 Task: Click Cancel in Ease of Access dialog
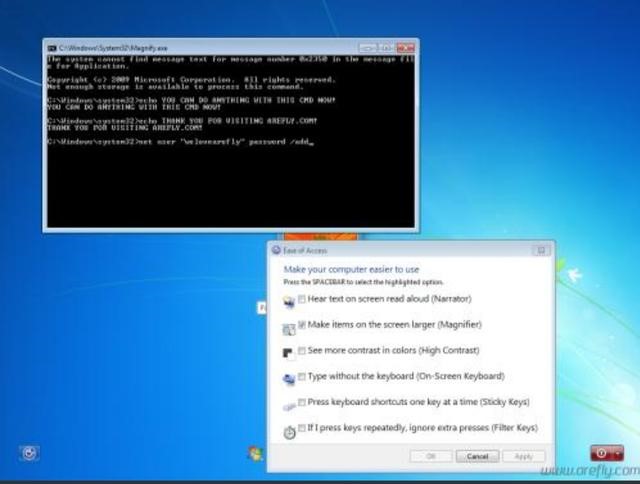point(477,456)
